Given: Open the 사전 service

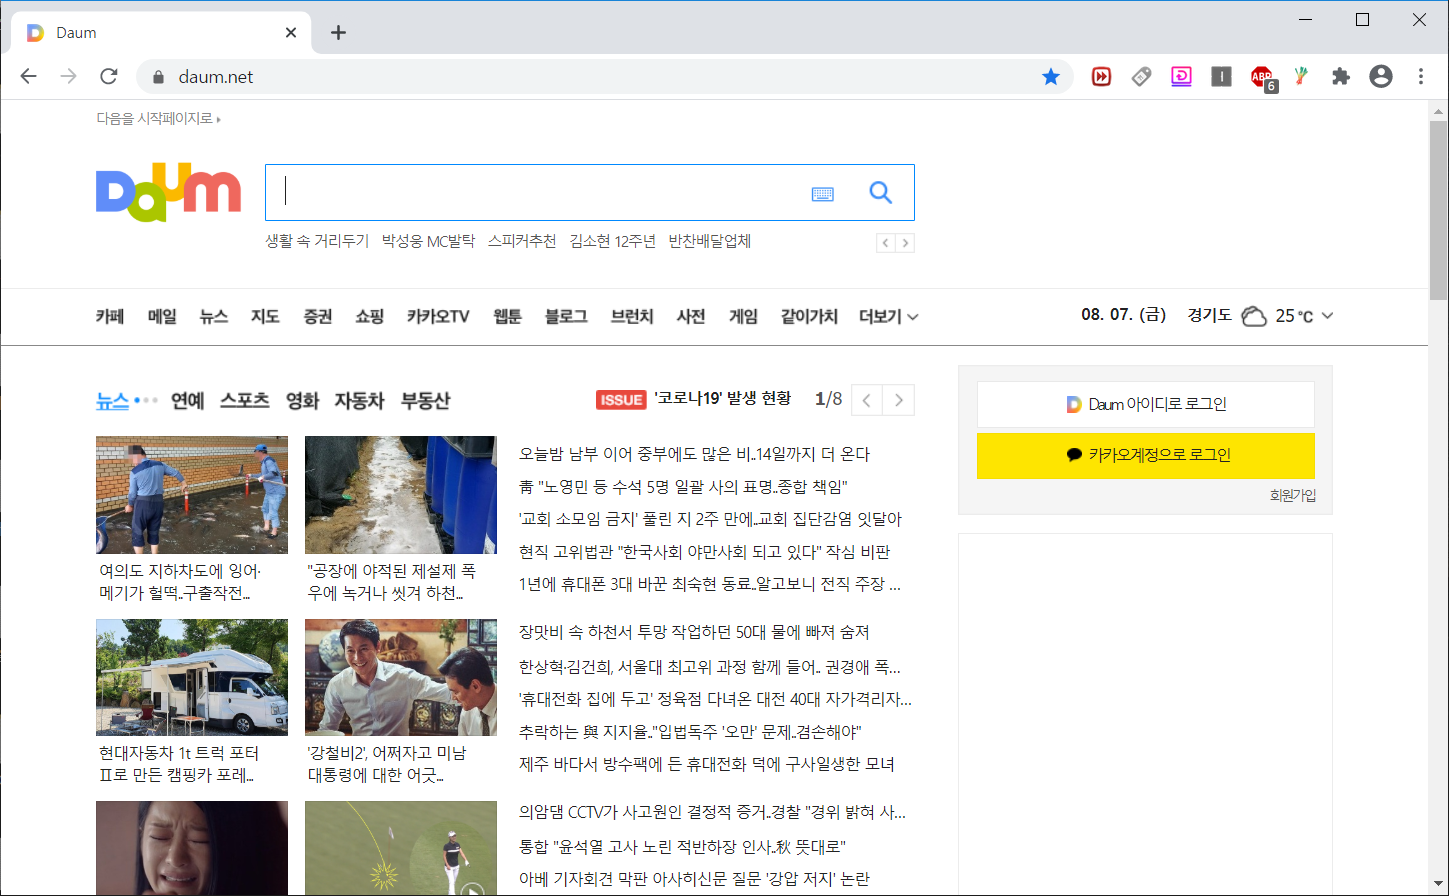Looking at the screenshot, I should point(691,316).
